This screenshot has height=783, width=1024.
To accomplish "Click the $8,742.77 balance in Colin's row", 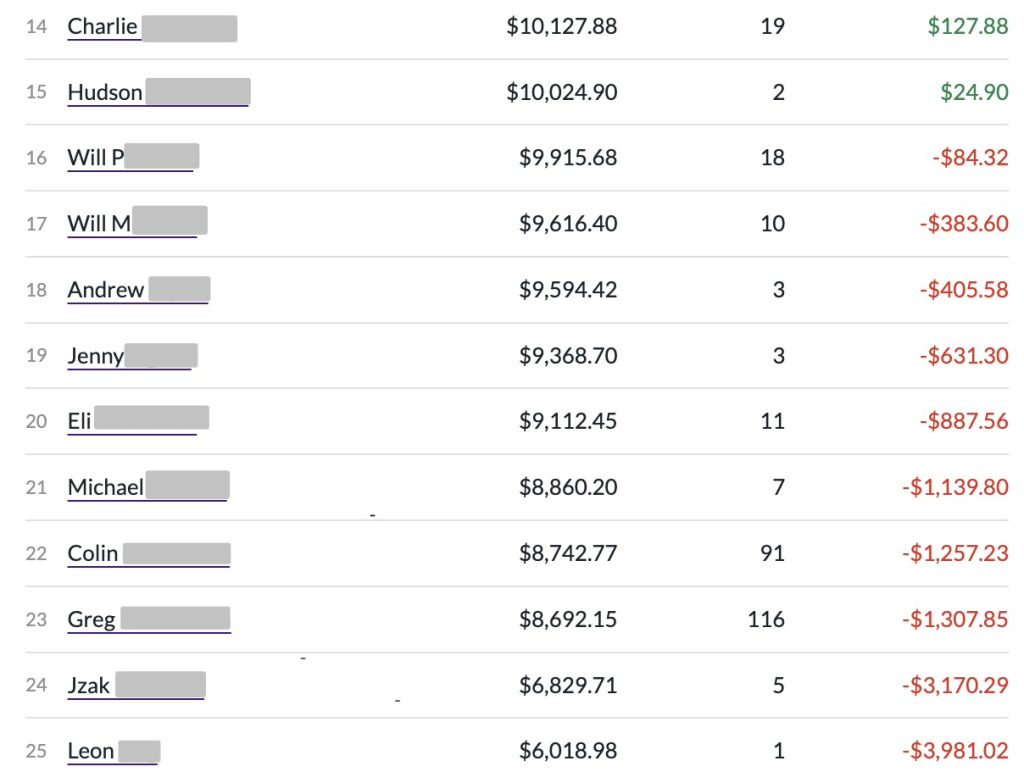I will [x=567, y=554].
